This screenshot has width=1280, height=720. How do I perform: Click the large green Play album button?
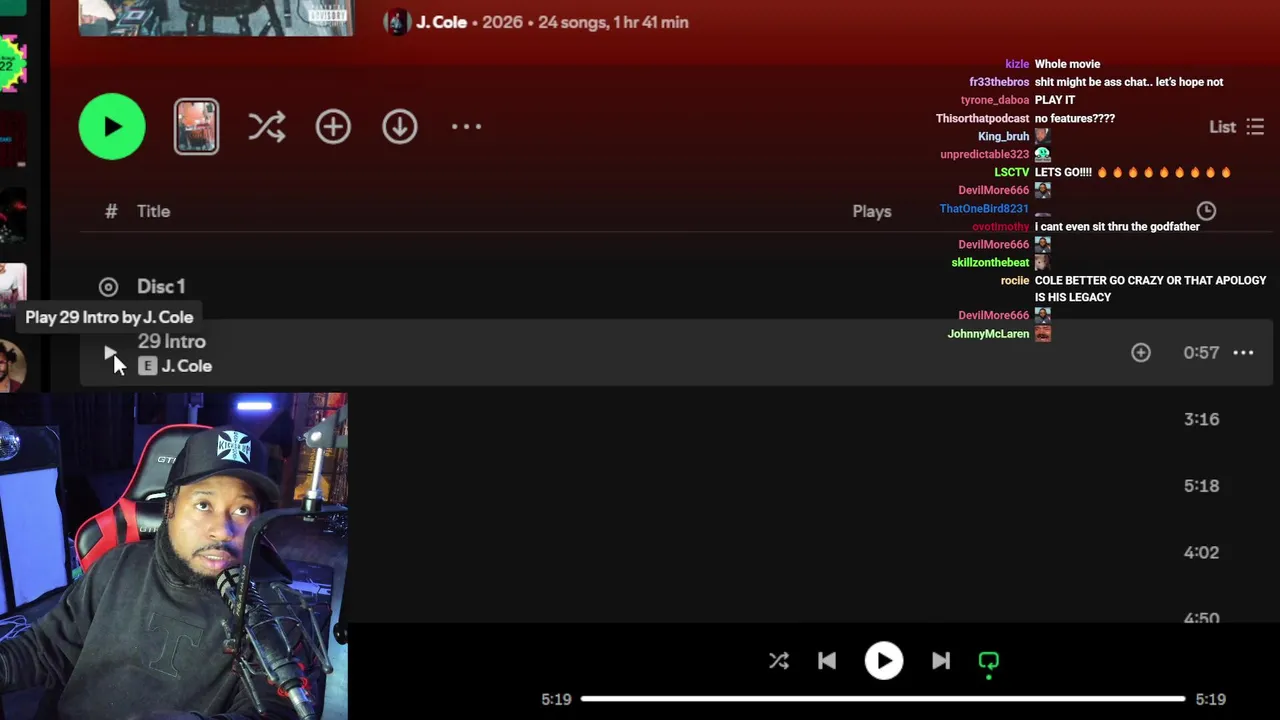coord(112,126)
